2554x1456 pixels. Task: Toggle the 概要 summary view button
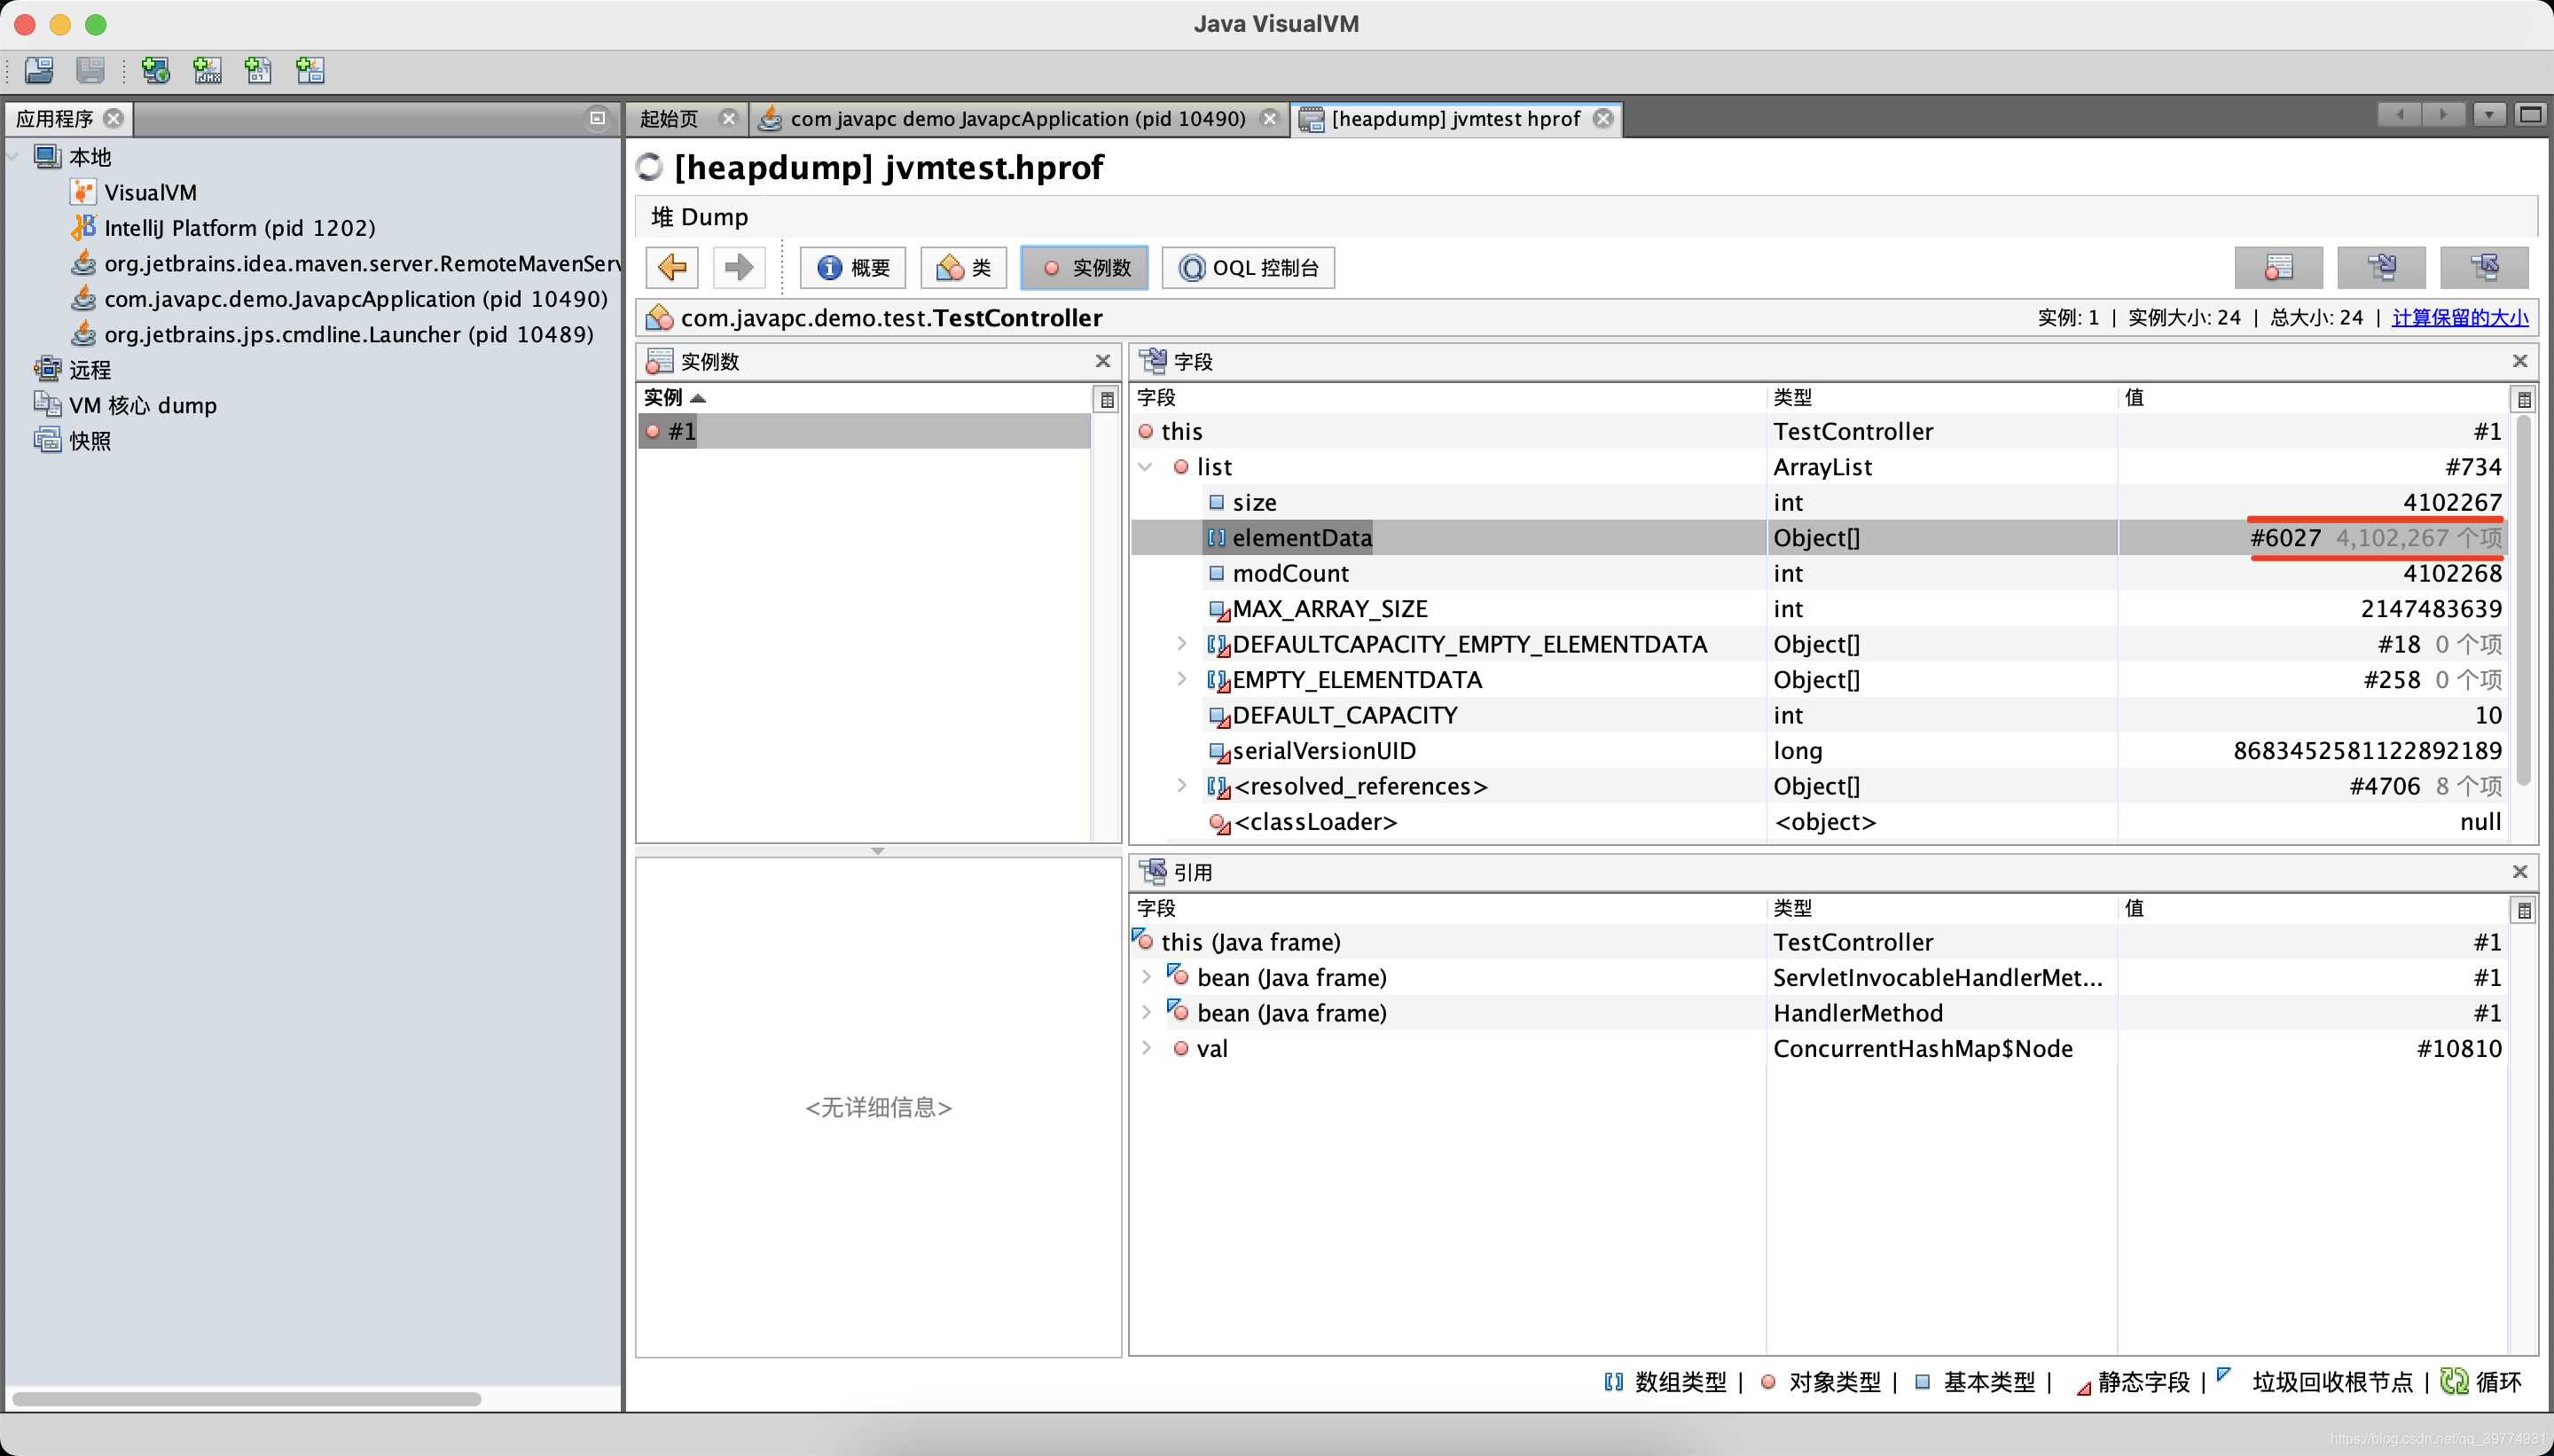pos(852,267)
